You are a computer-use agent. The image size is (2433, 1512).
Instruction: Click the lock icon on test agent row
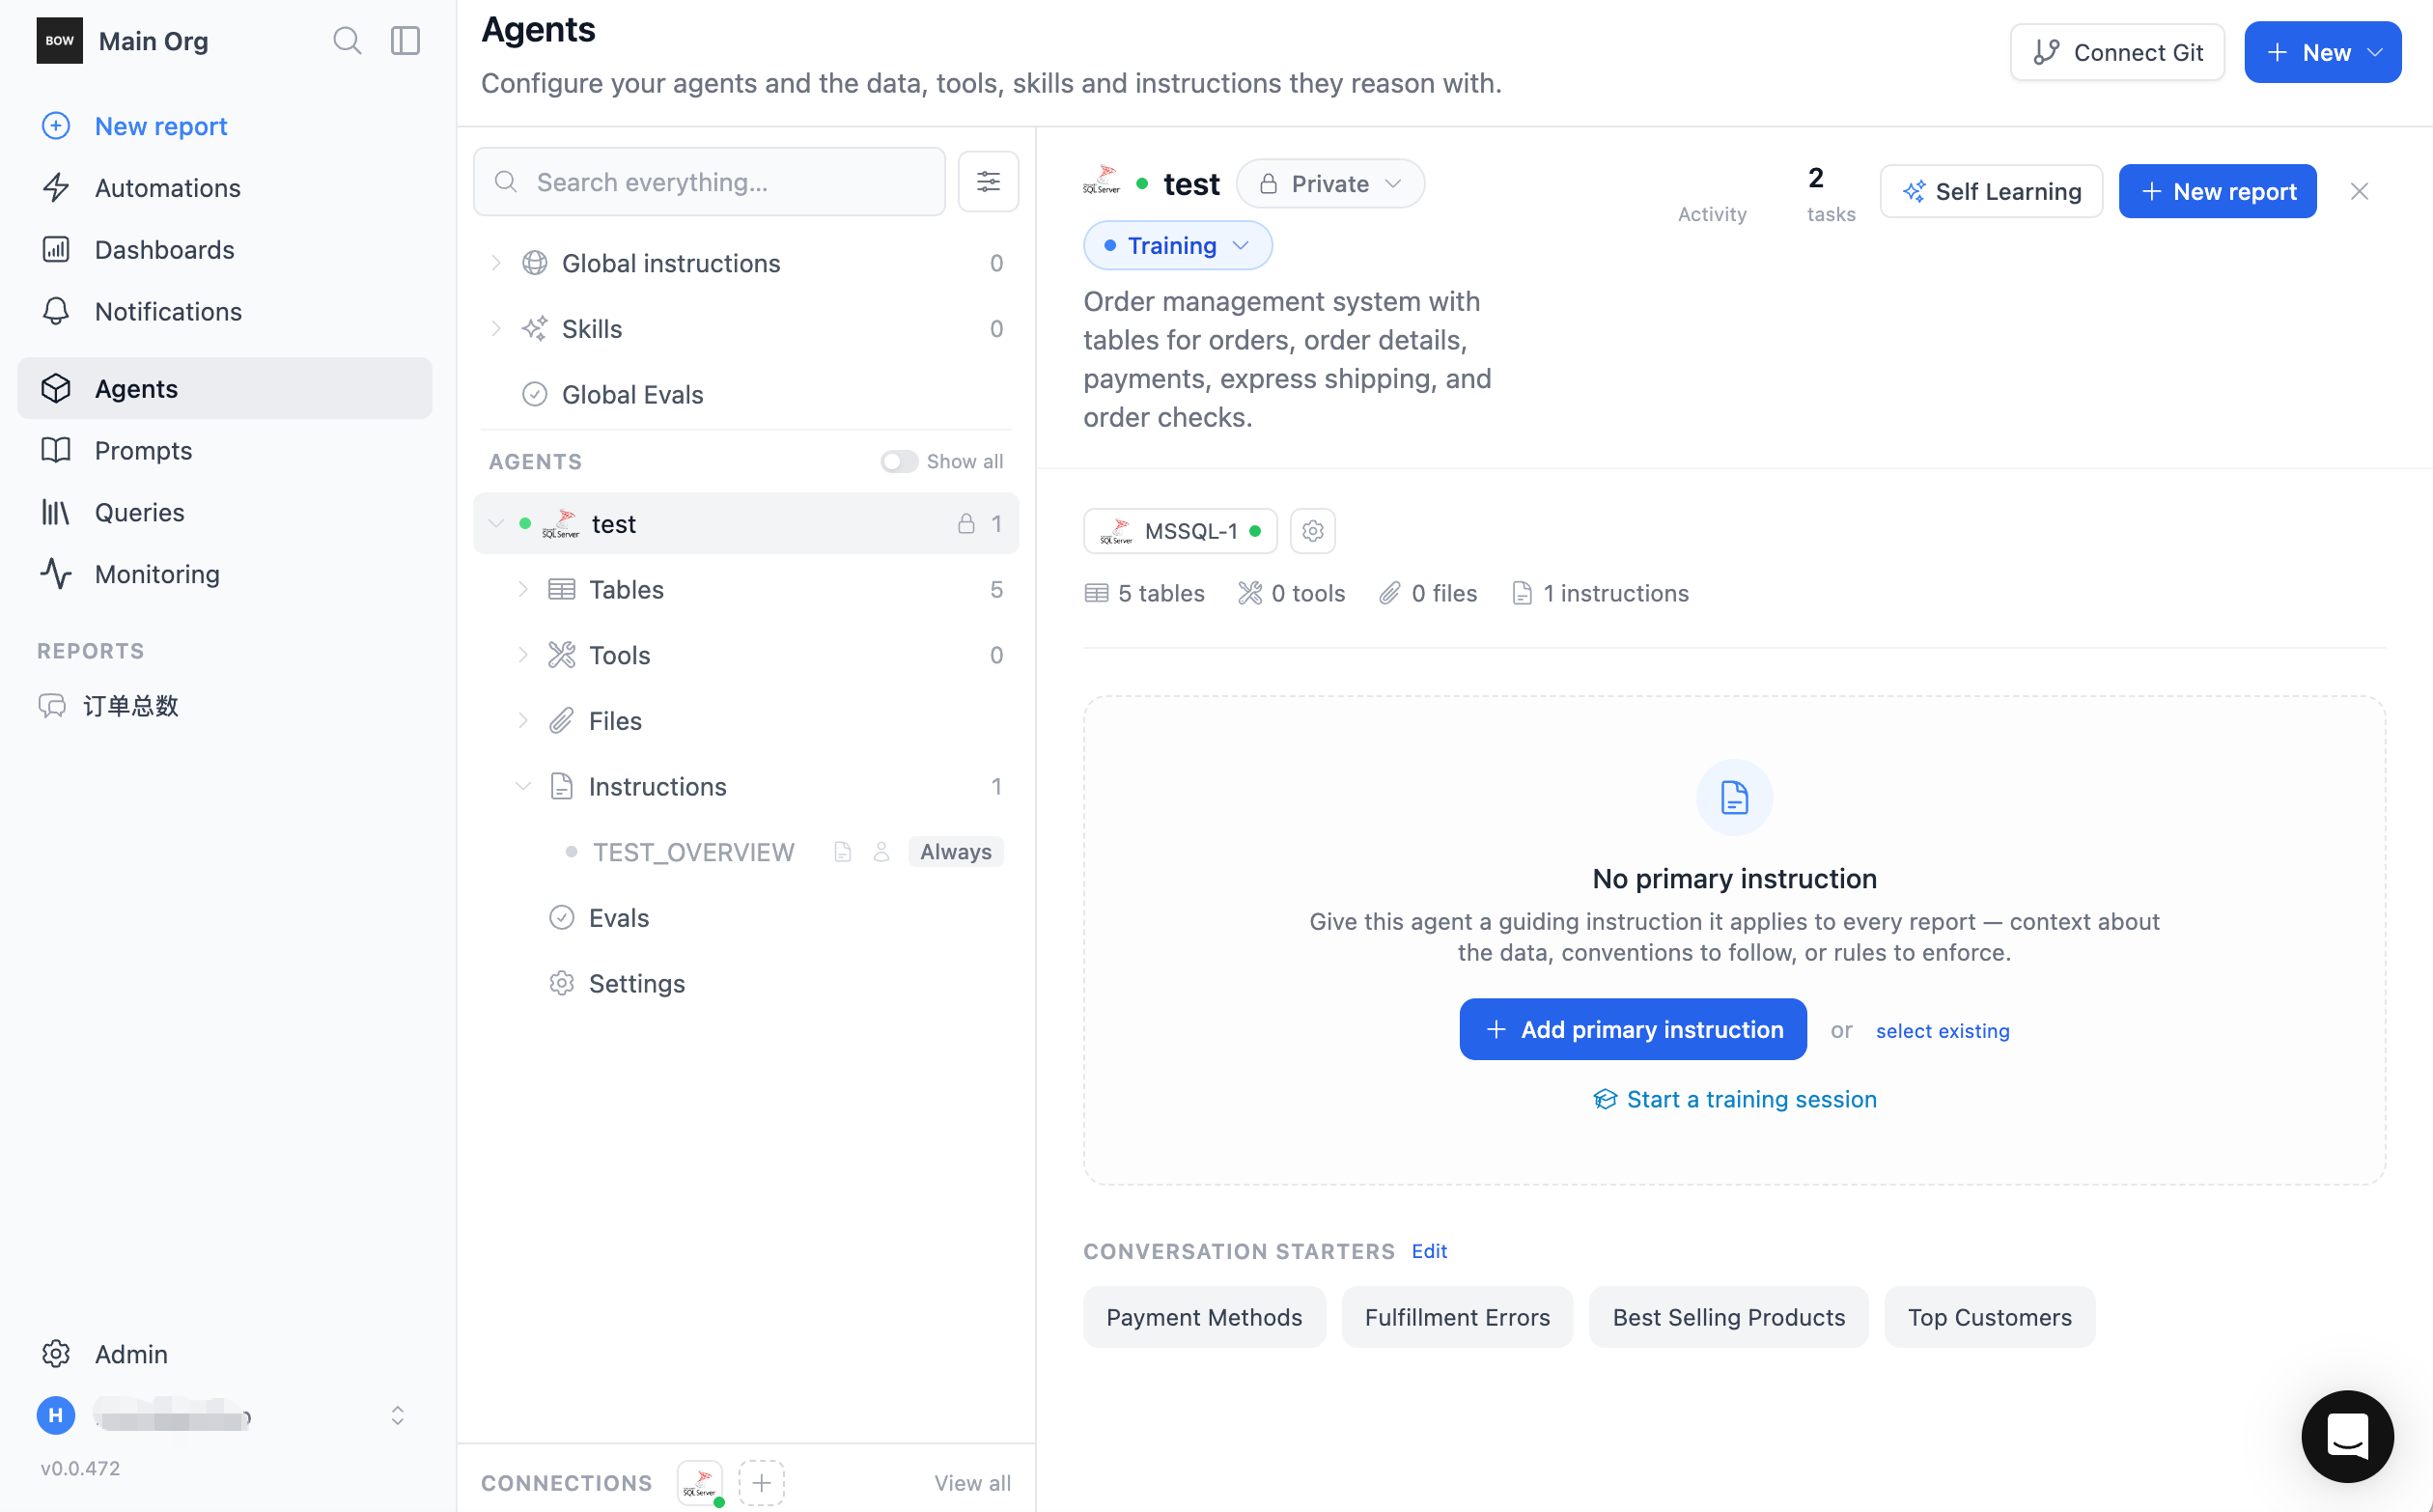[966, 524]
